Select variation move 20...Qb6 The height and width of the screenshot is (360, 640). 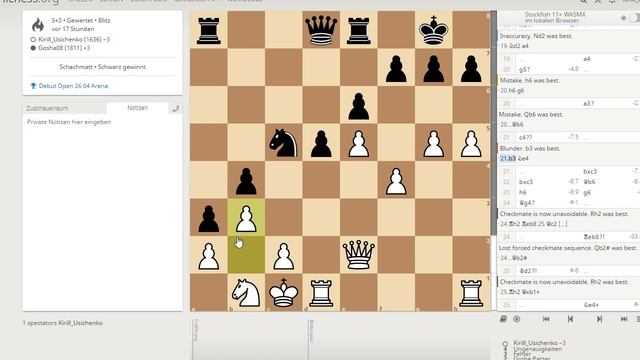[x=511, y=124]
